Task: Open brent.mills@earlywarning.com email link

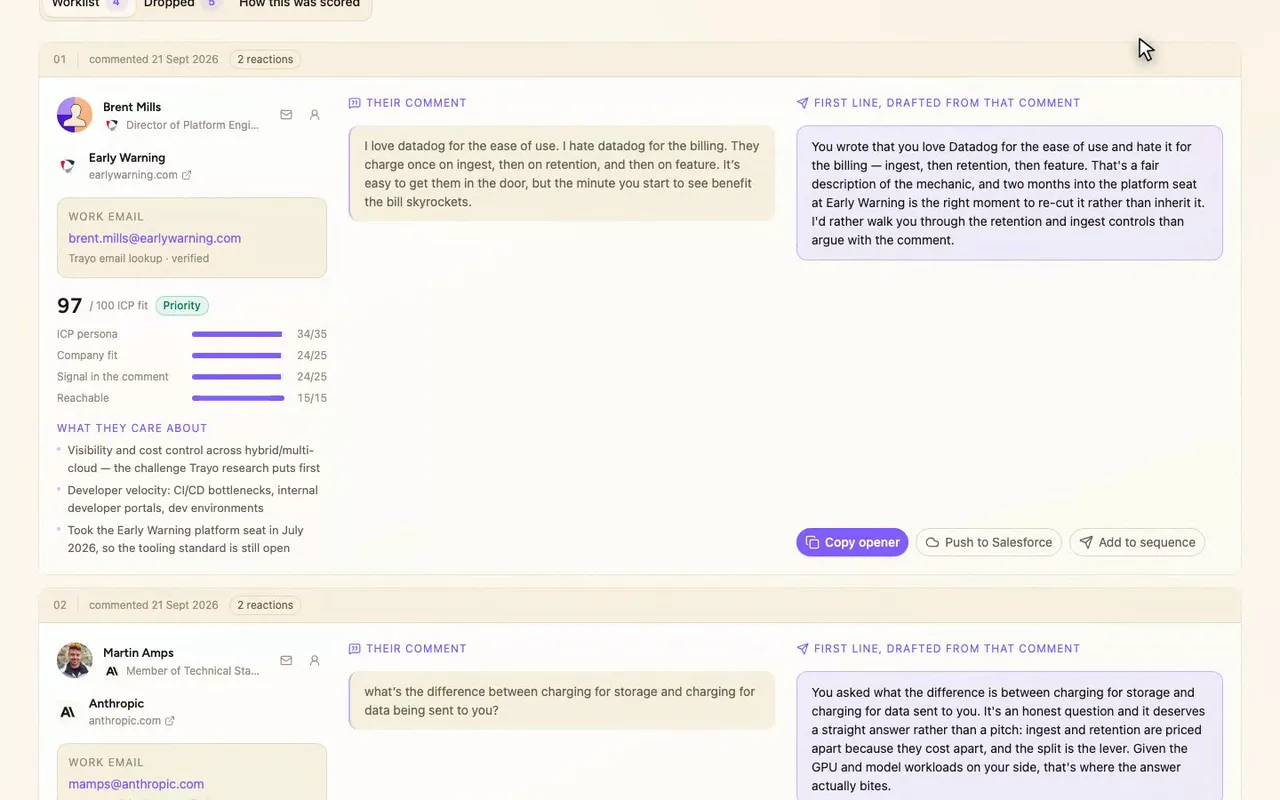Action: [x=155, y=238]
